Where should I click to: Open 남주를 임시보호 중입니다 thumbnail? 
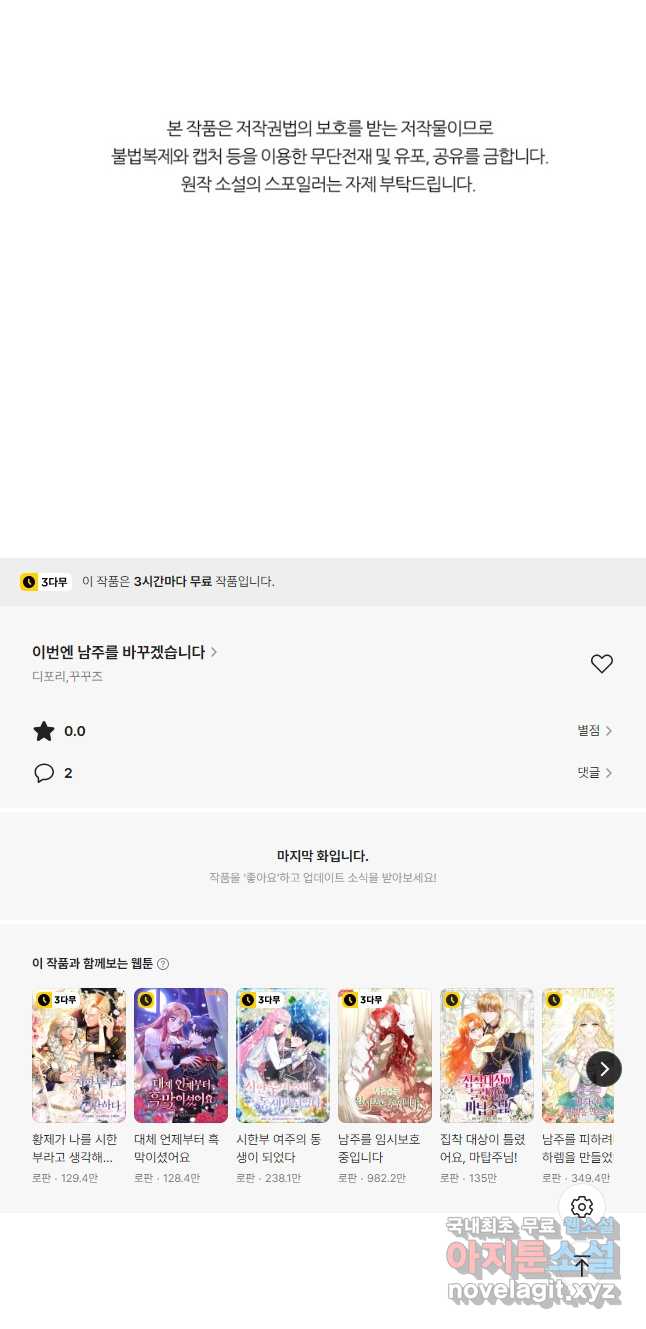[385, 1056]
